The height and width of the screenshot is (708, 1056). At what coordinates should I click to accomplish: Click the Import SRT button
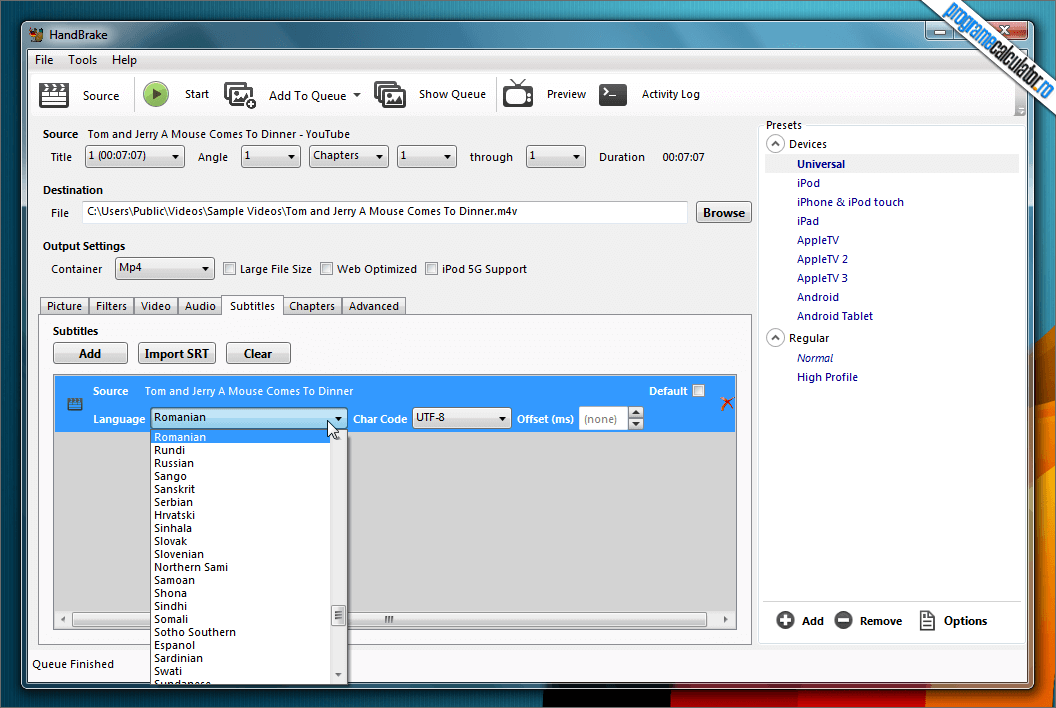(177, 353)
